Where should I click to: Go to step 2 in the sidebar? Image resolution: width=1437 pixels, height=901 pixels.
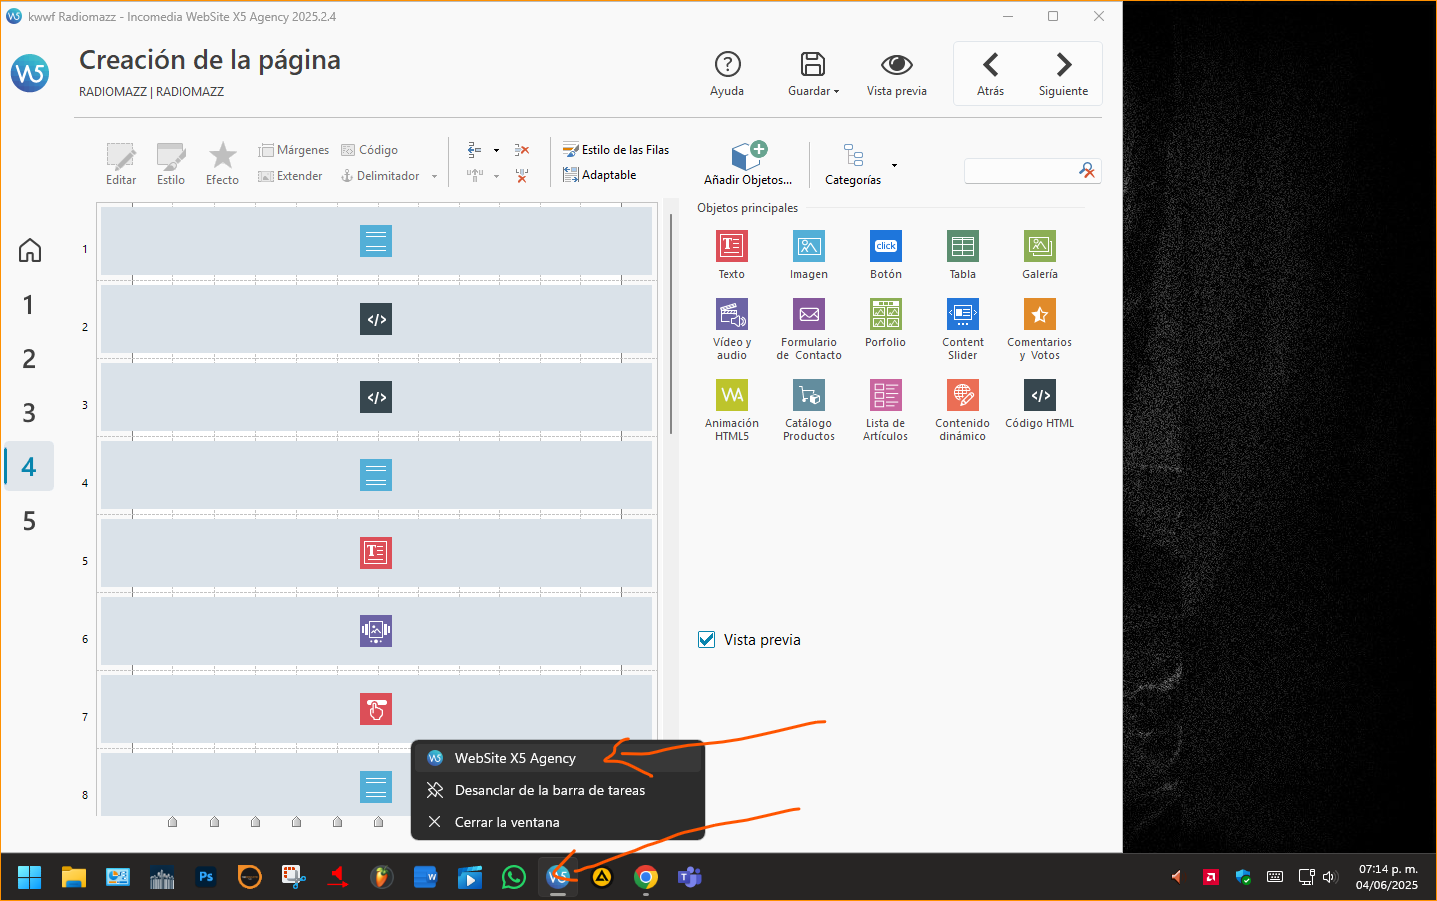pos(29,358)
